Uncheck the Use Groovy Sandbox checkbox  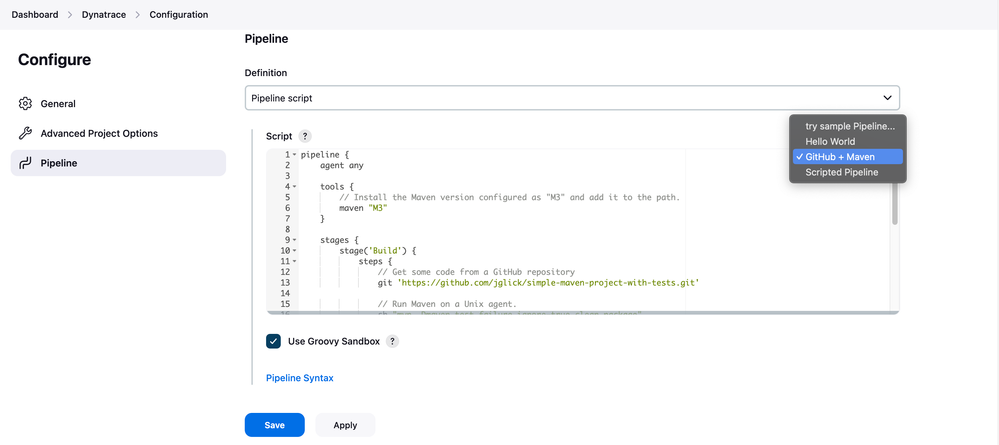[x=273, y=341]
